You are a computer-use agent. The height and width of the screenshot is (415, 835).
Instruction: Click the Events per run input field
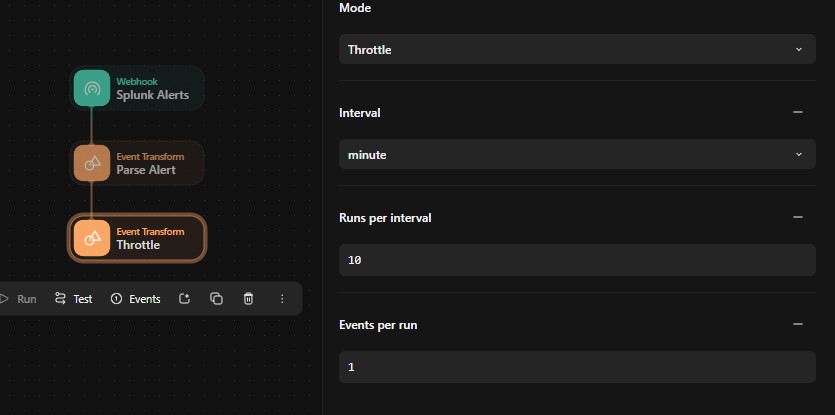(x=577, y=367)
